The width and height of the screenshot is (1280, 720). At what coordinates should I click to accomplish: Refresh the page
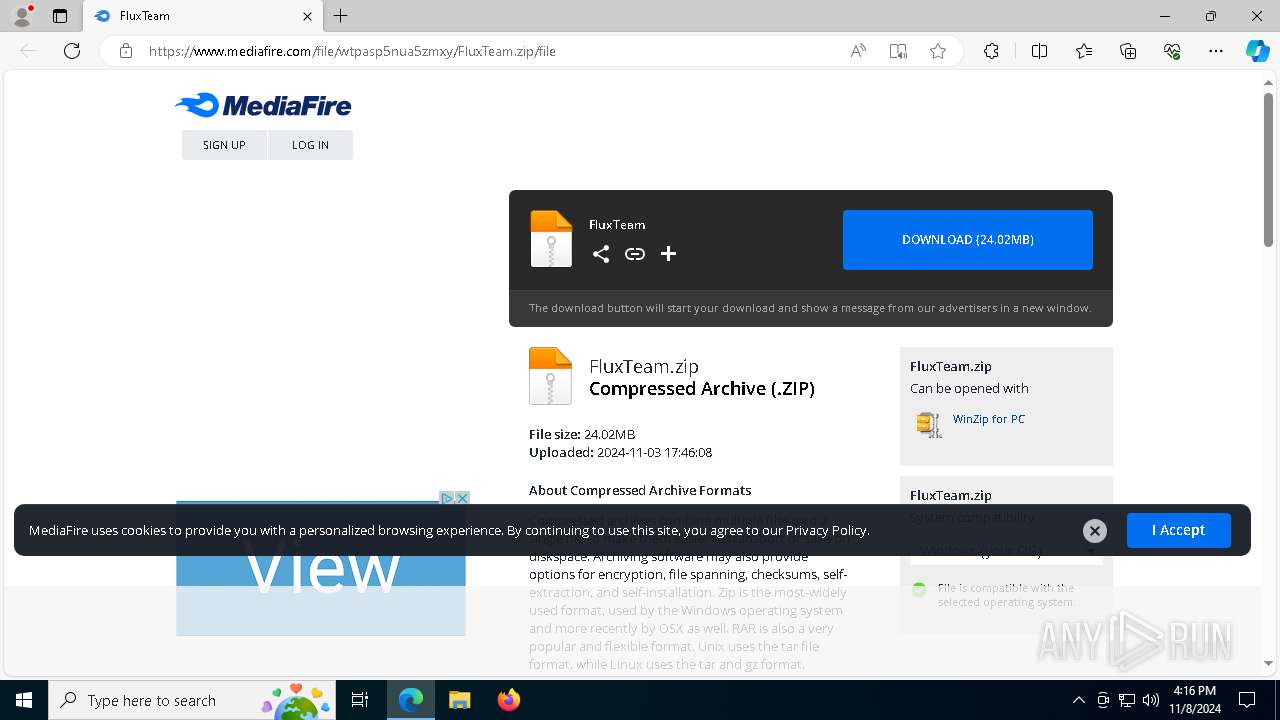(72, 51)
